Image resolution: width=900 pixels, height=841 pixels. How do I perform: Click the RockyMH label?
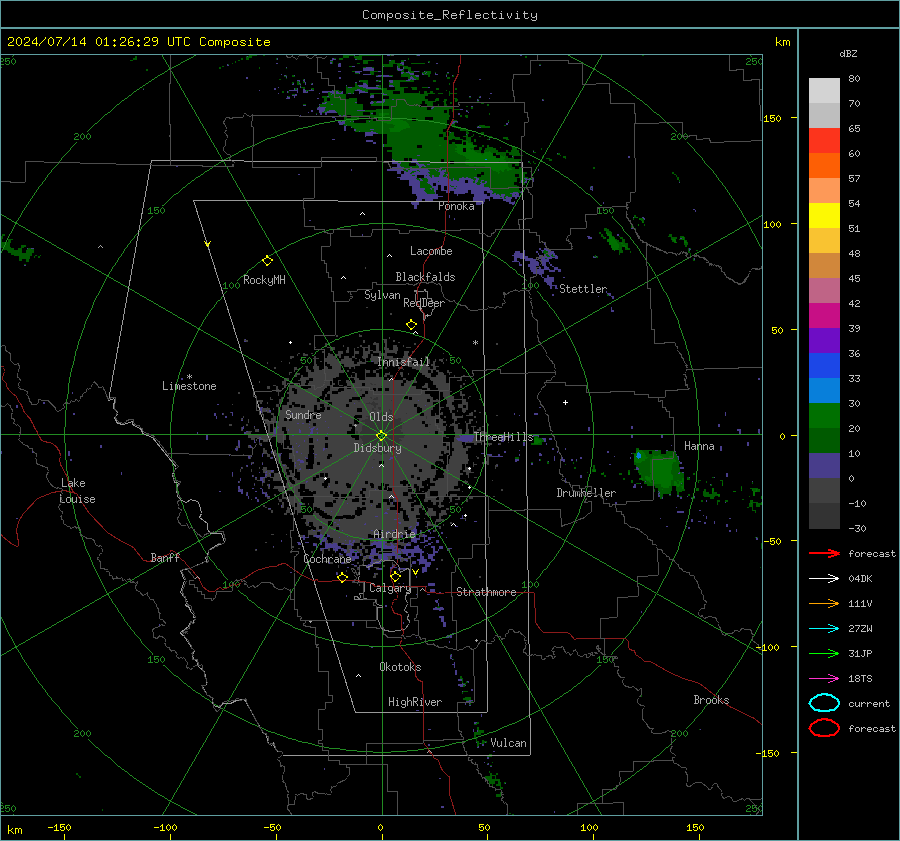point(264,280)
